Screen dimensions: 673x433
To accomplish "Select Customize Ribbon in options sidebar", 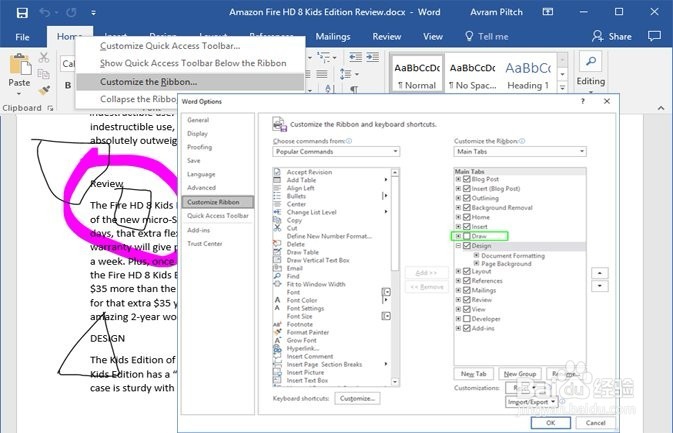I will tap(218, 202).
